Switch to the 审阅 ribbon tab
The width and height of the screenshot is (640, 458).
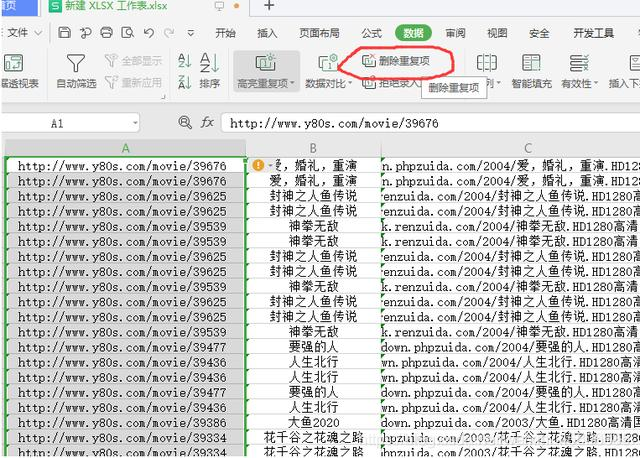point(455,33)
